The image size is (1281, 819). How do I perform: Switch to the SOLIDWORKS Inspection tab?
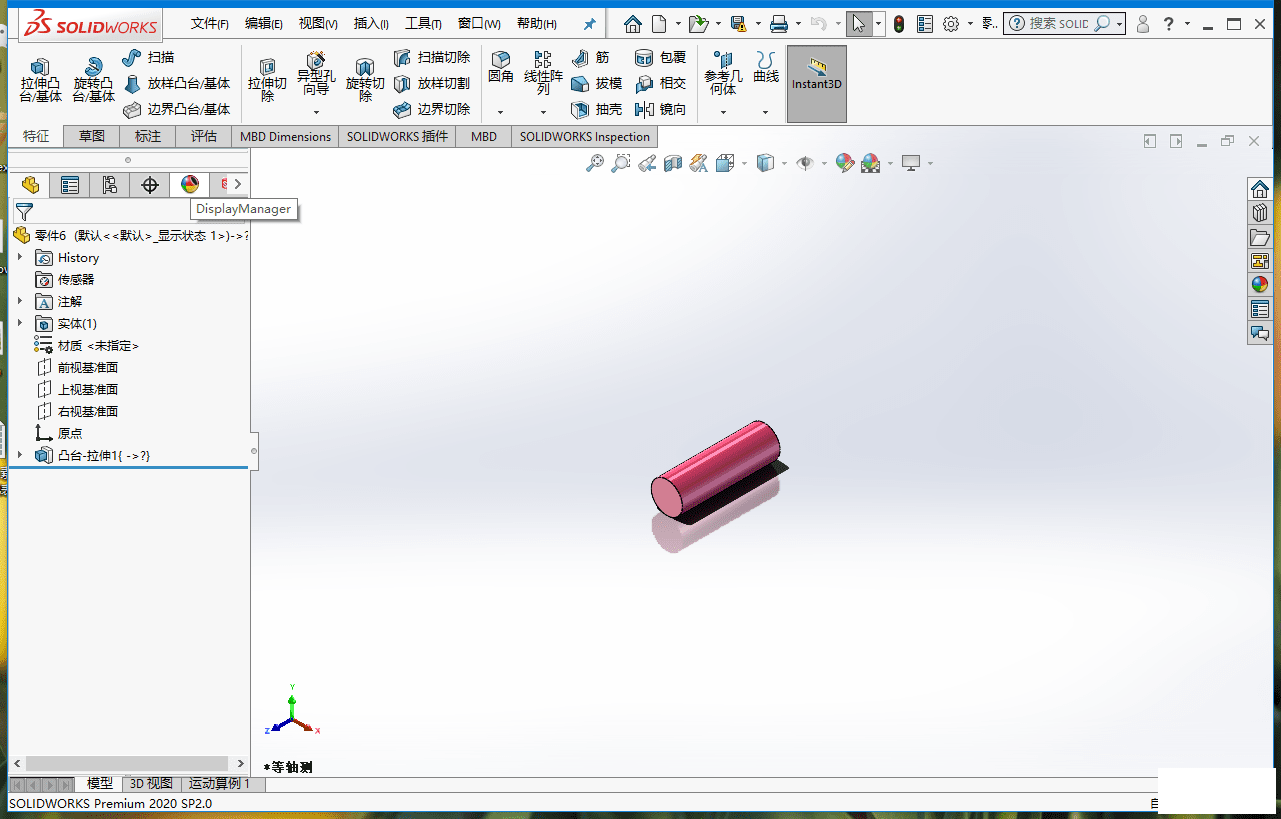pyautogui.click(x=585, y=137)
